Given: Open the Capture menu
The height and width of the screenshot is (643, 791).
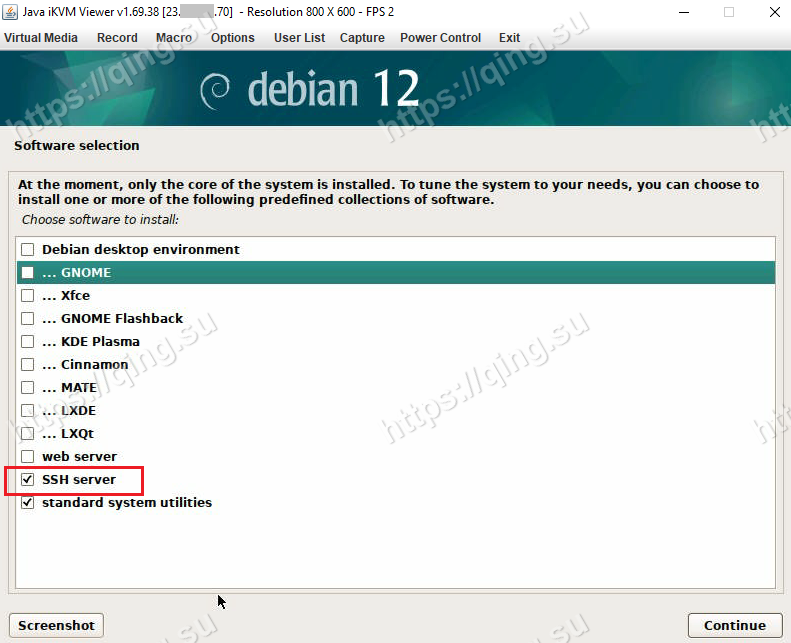Looking at the screenshot, I should point(362,38).
